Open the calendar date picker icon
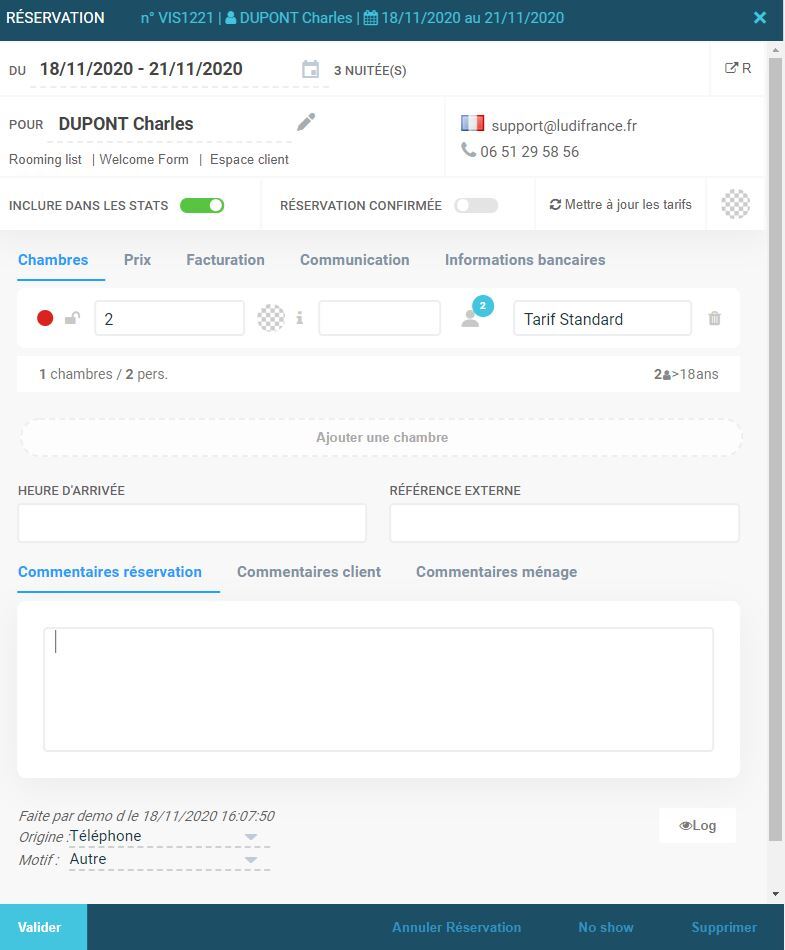The height and width of the screenshot is (950, 785). click(x=310, y=70)
